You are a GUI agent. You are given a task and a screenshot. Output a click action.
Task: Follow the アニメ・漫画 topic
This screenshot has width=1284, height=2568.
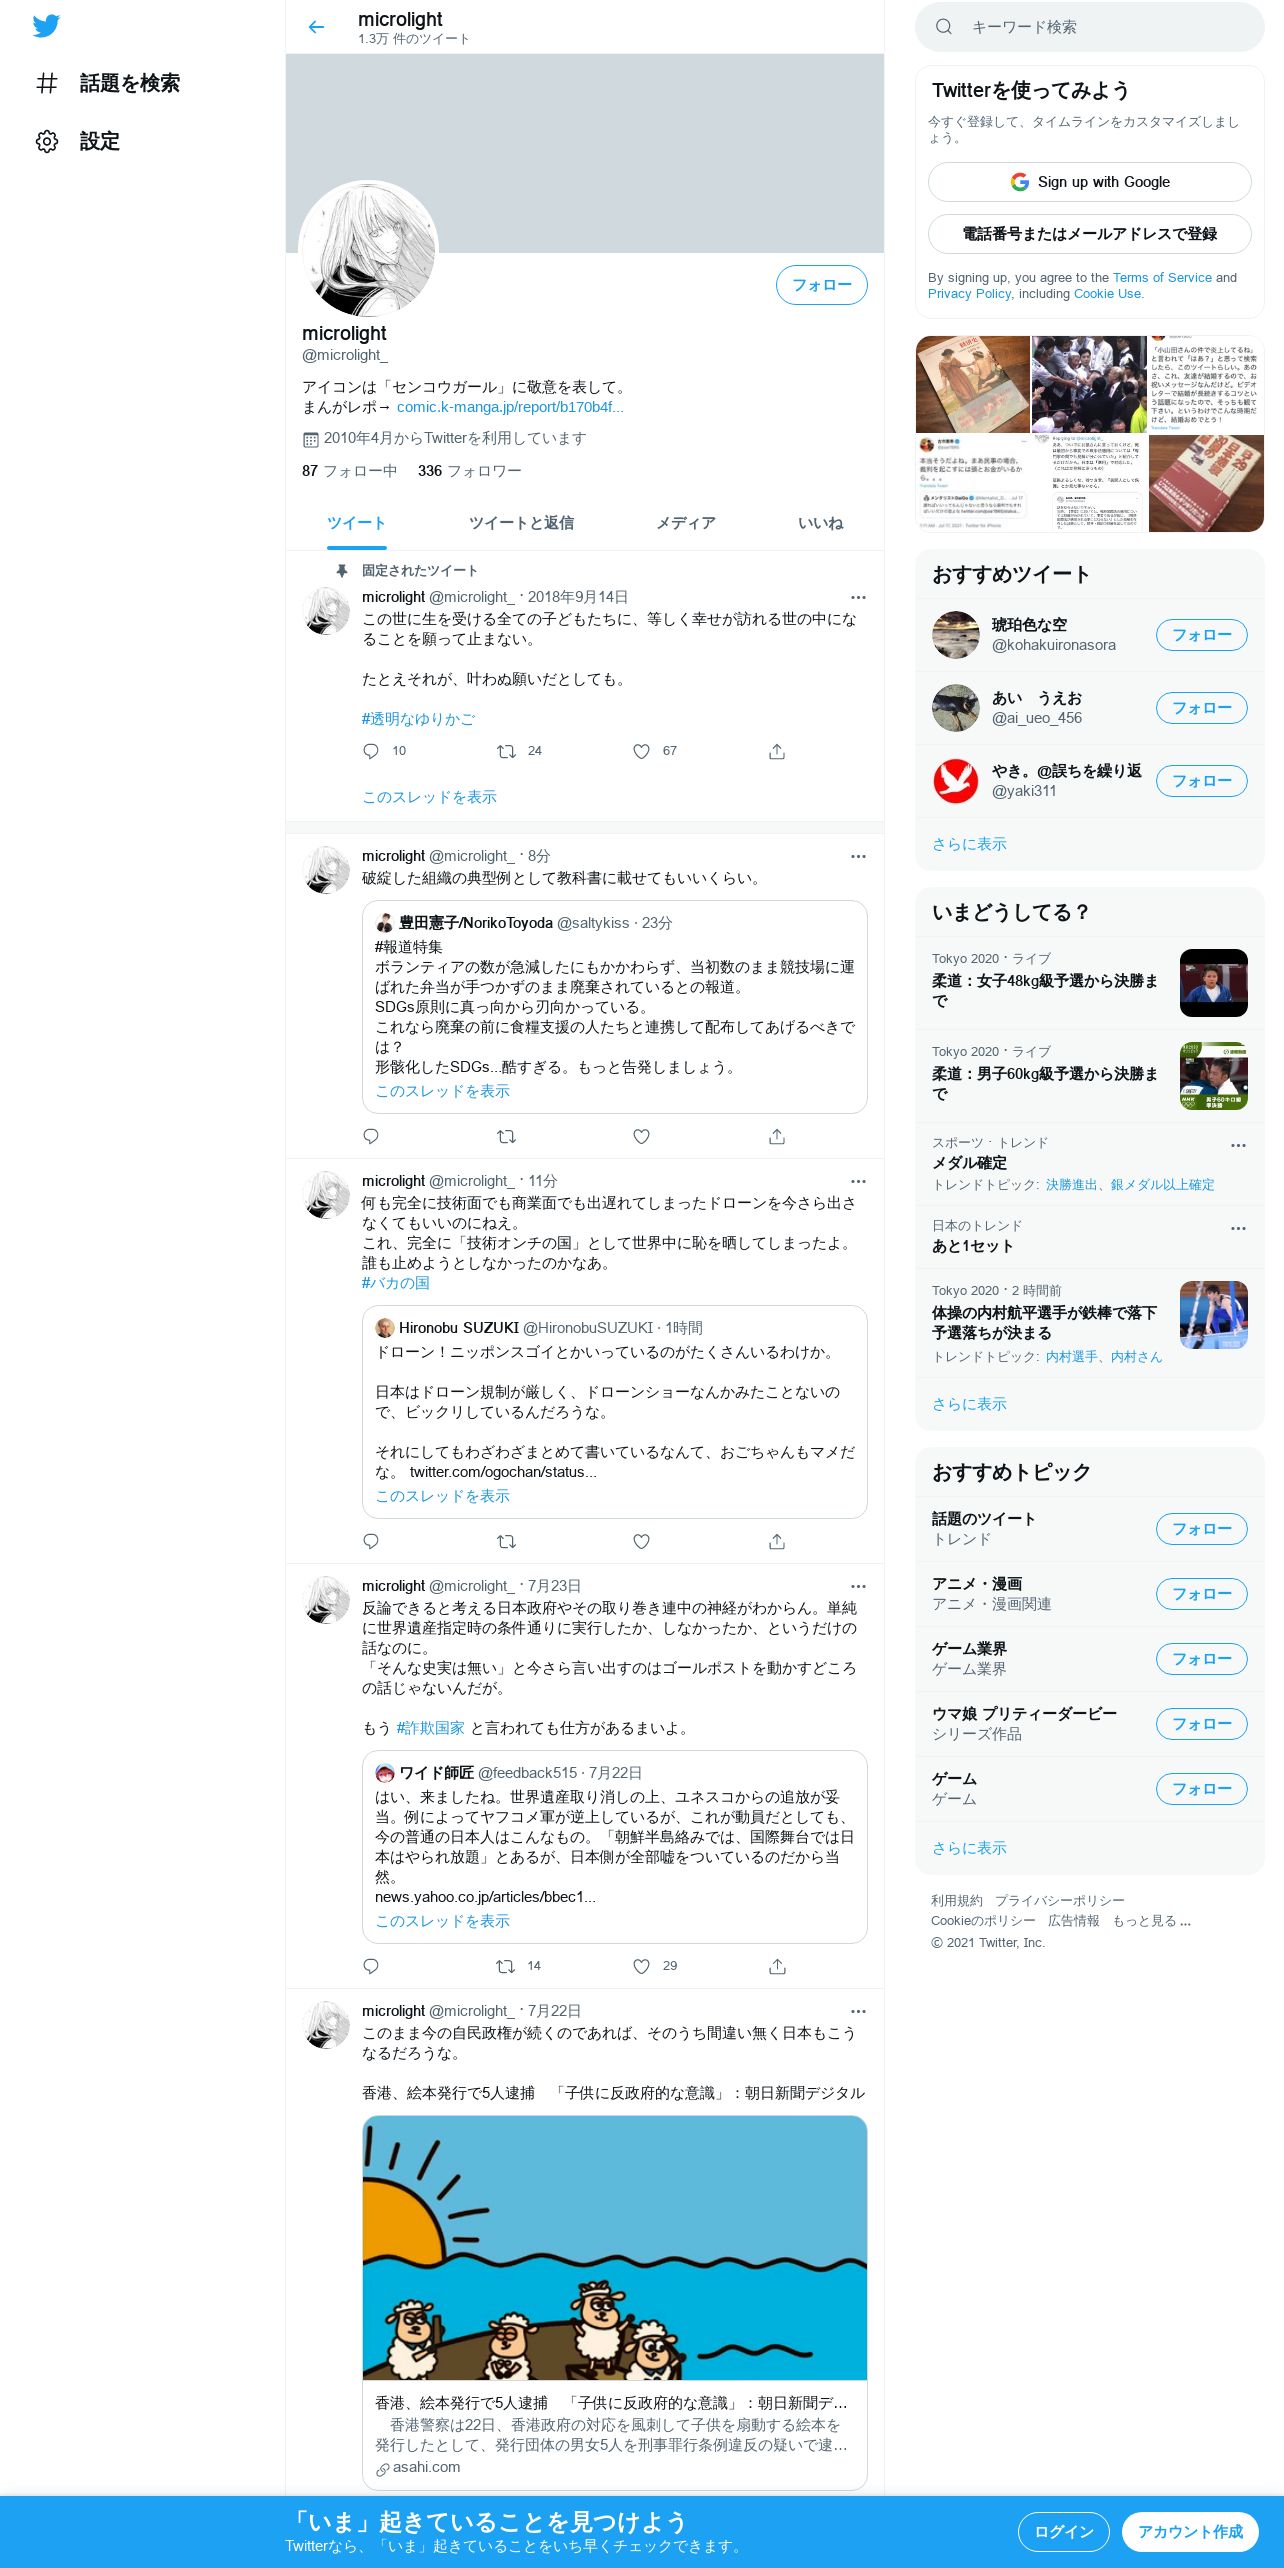point(1201,1594)
